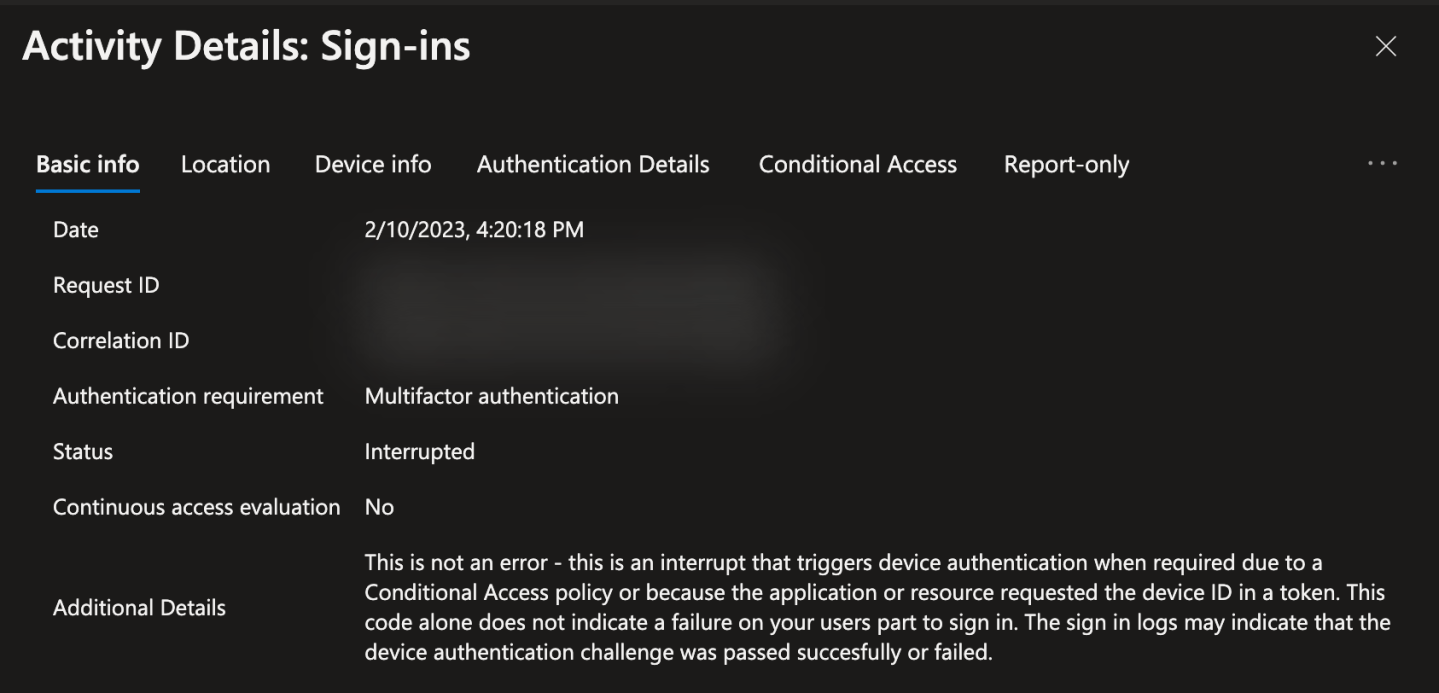Click the Additional Details label
This screenshot has height=693, width=1439.
point(139,607)
